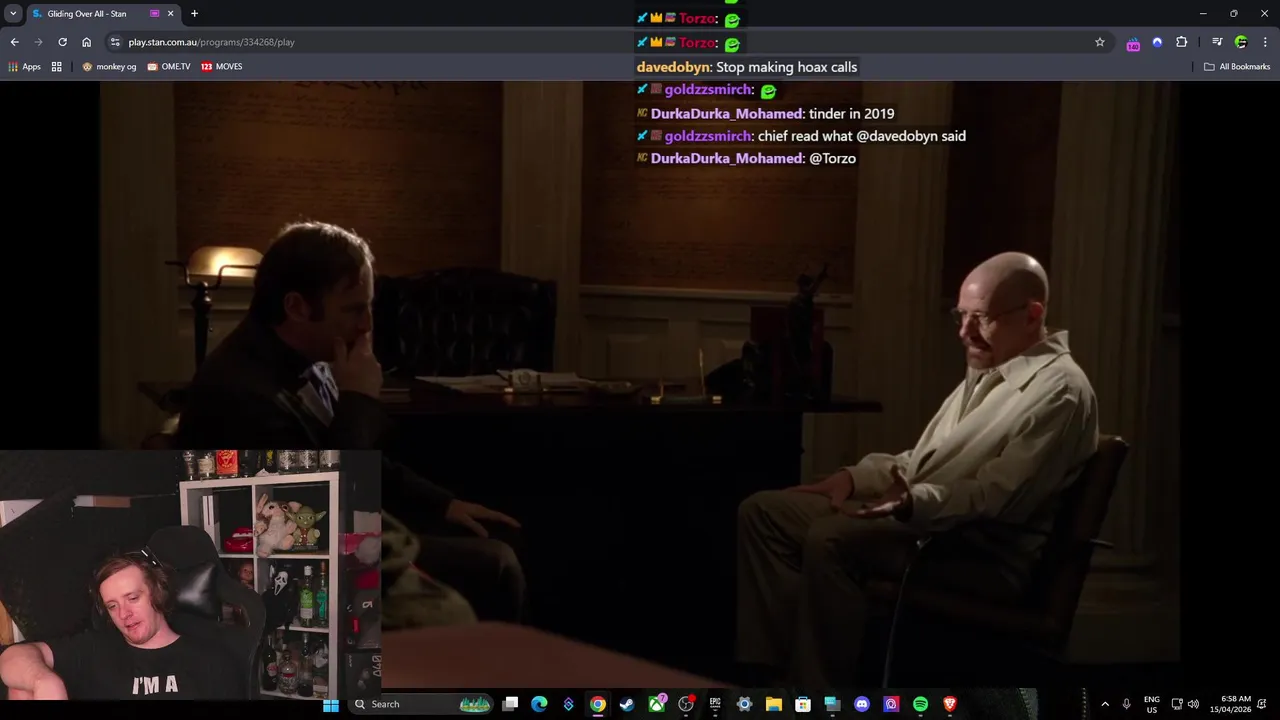1280x720 pixels.
Task: Open Epic Games Launcher on taskbar
Action: [715, 704]
